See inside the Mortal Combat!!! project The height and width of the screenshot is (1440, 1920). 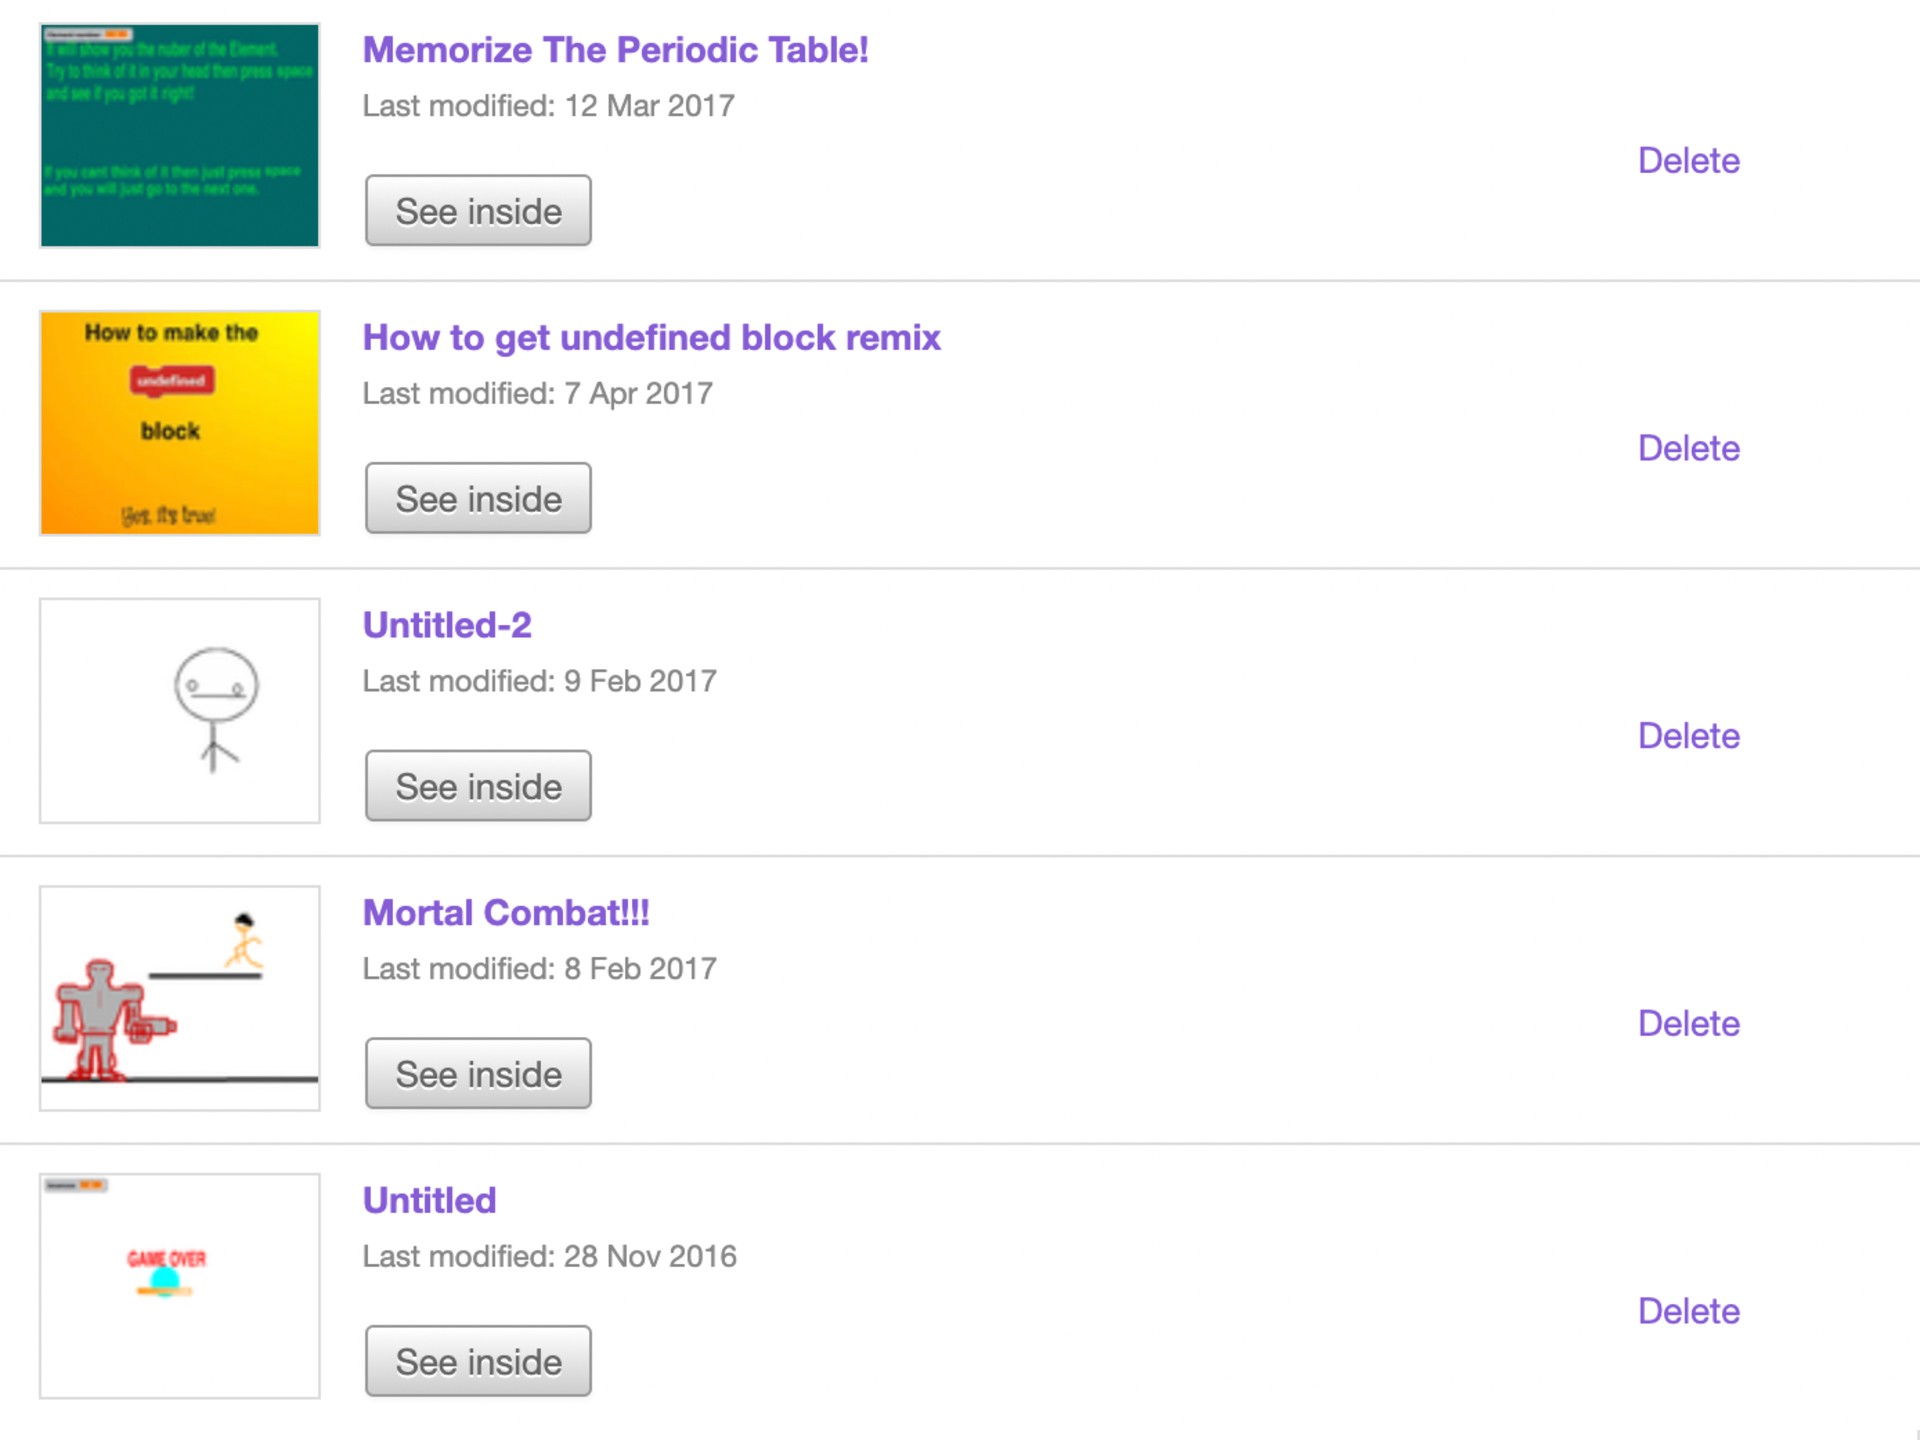pyautogui.click(x=477, y=1073)
